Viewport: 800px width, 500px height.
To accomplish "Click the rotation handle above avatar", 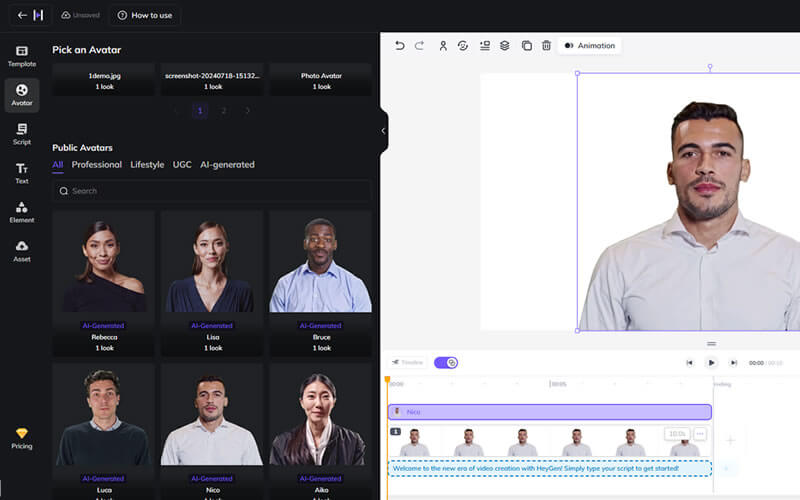I will [710, 67].
